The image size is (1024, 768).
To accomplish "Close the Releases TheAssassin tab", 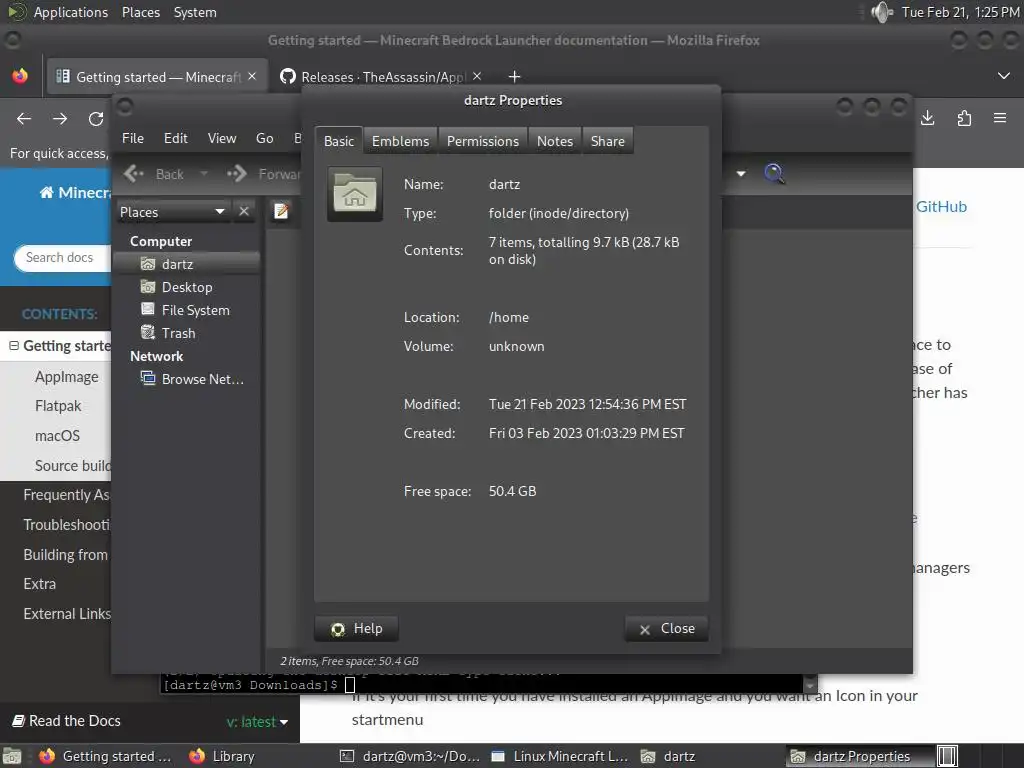I will click(x=477, y=76).
